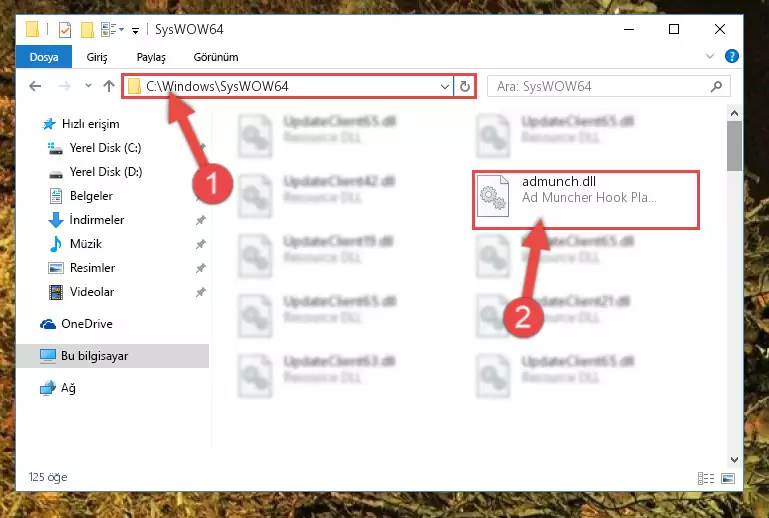Open the blue Help icon

[731, 56]
